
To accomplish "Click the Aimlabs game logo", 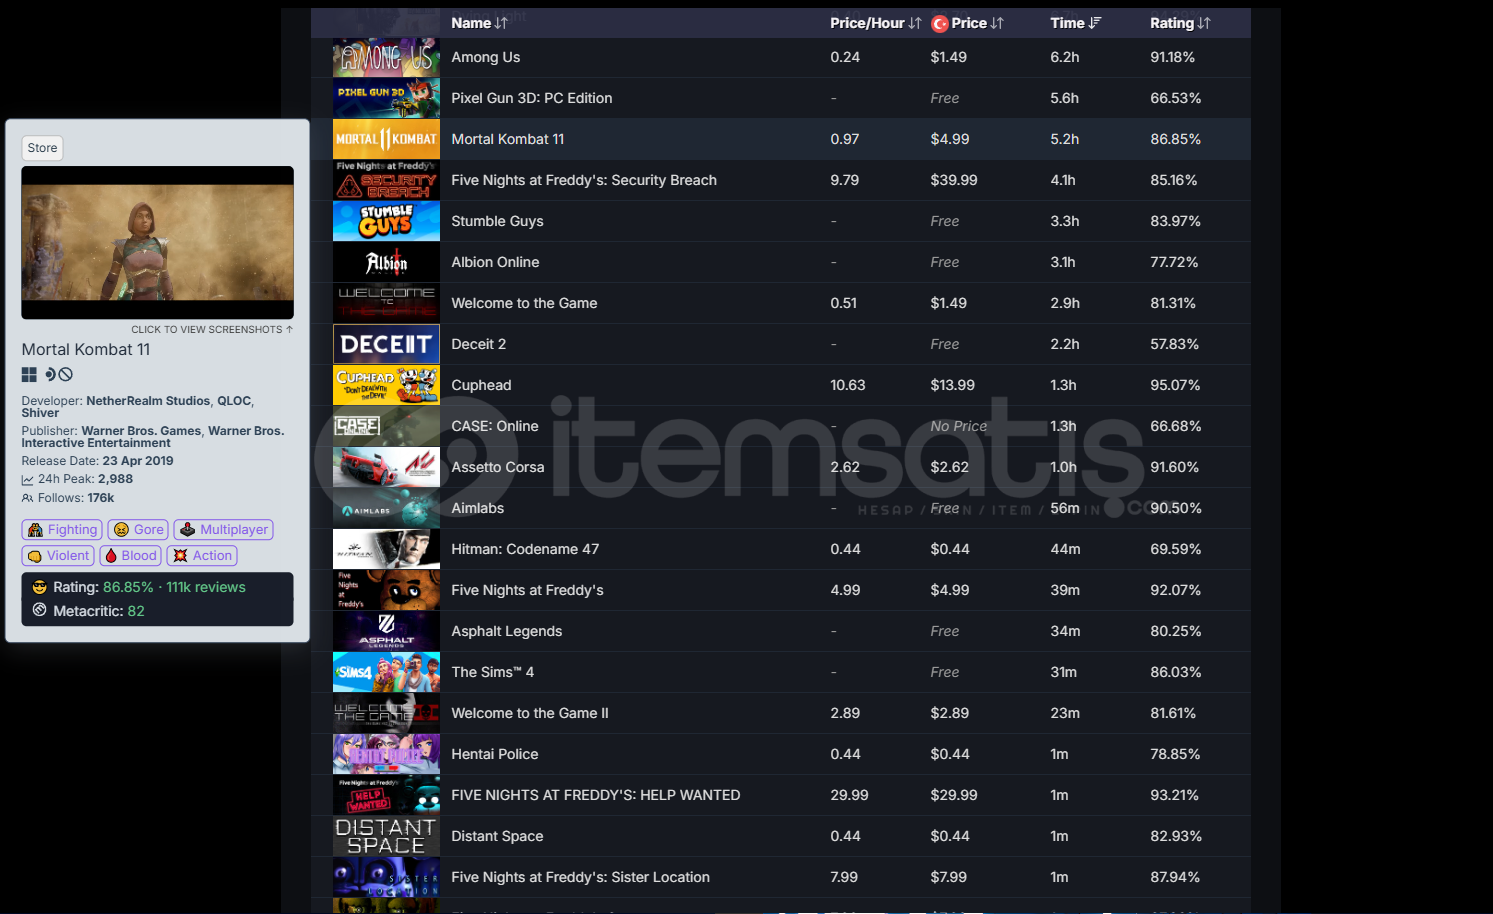I will click(x=386, y=508).
